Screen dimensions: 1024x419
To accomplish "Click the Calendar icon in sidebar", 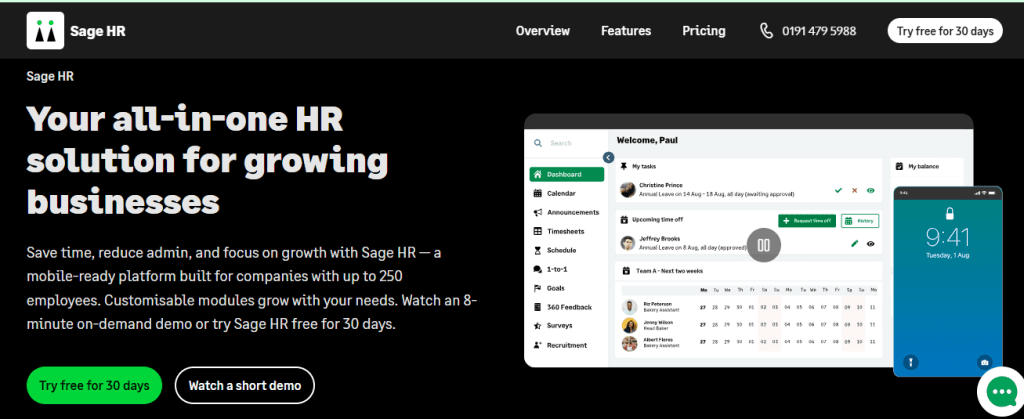I will (x=538, y=193).
